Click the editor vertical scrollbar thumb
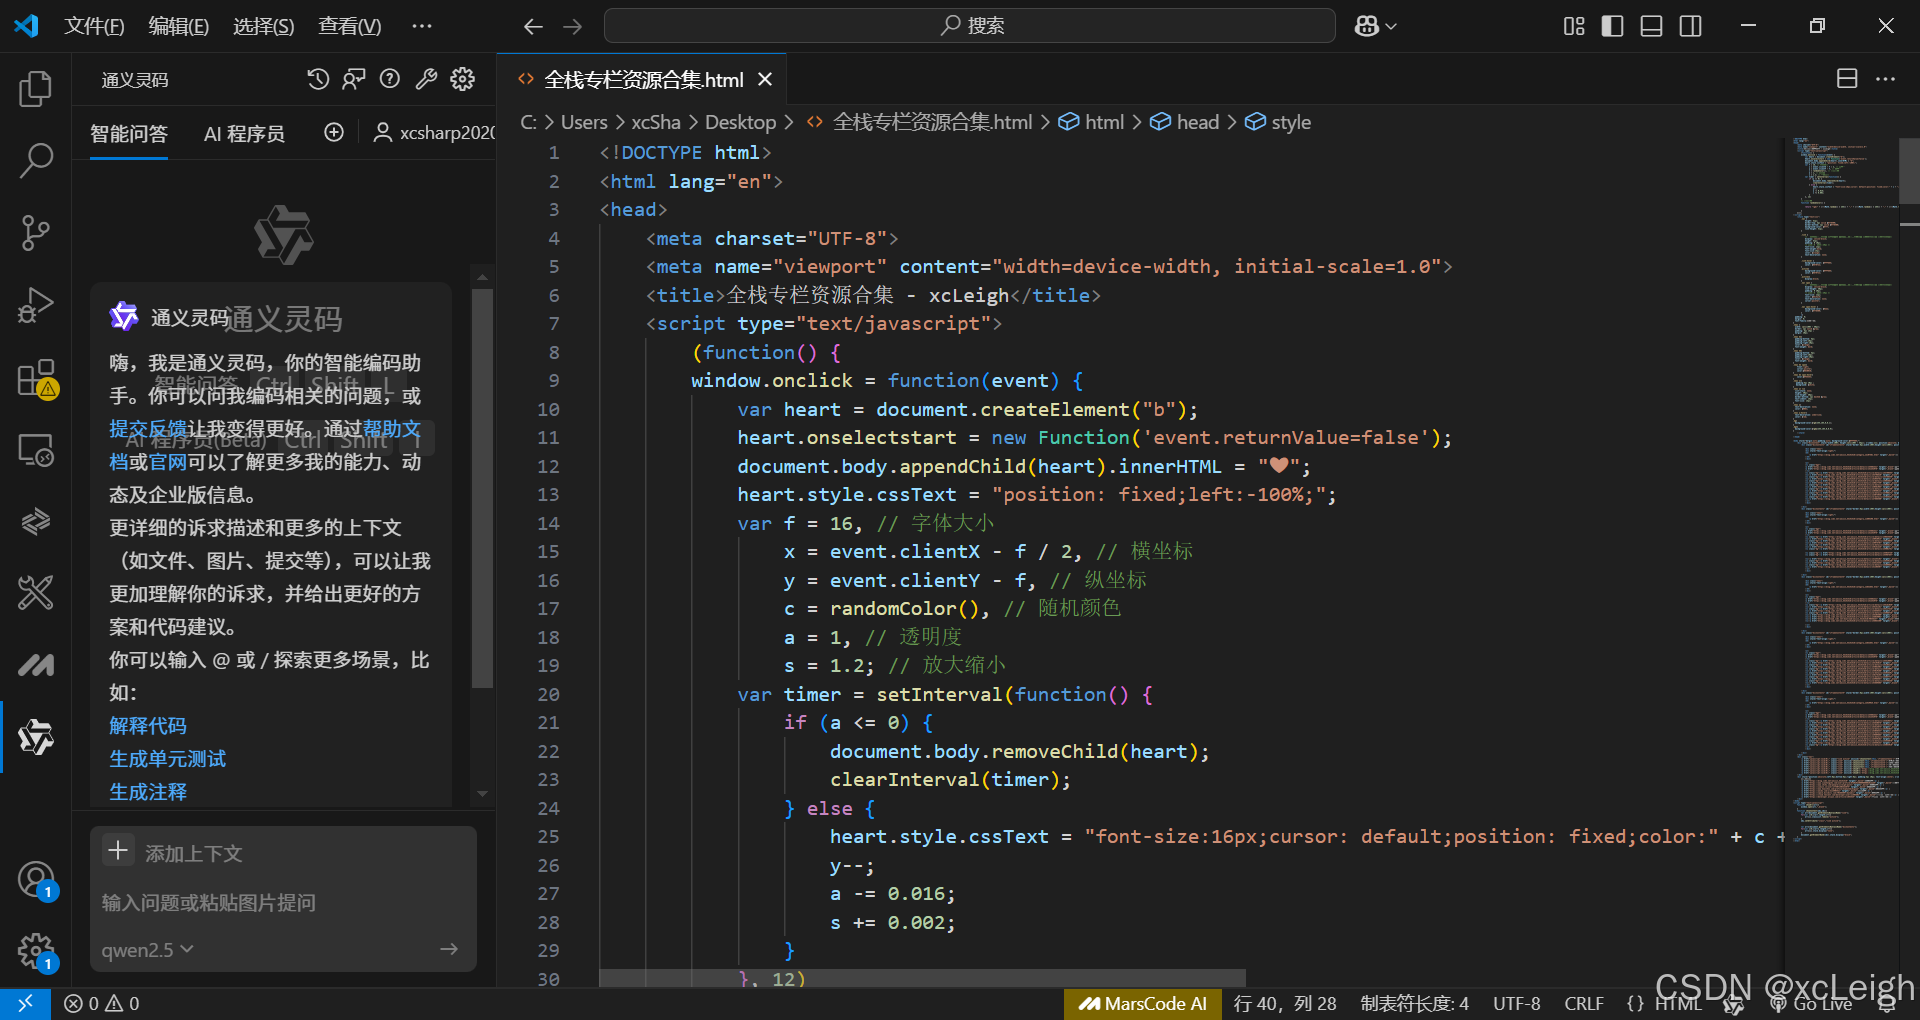This screenshot has height=1020, width=1920. (x=1909, y=171)
